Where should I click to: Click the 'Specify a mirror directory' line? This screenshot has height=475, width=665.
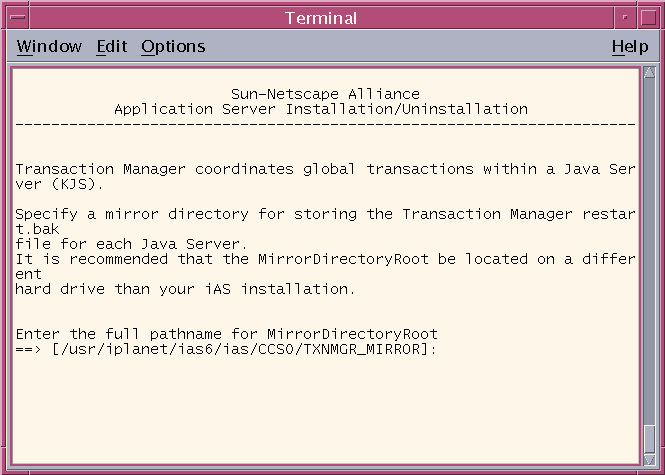[325, 214]
